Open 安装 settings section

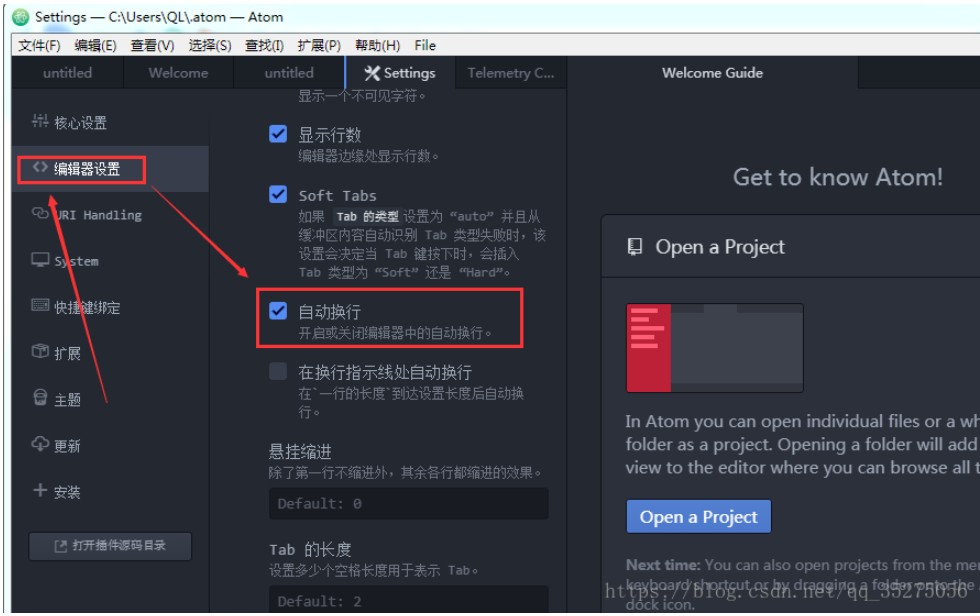pos(110,492)
